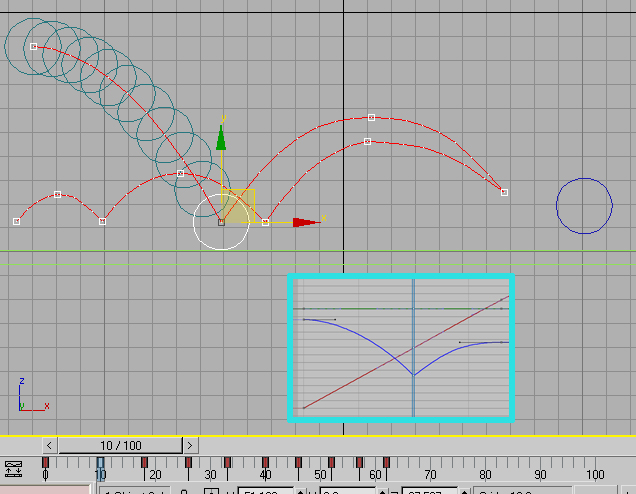Open the mini curve editor toggle icon
Image resolution: width=636 pixels, height=494 pixels.
pos(13,469)
